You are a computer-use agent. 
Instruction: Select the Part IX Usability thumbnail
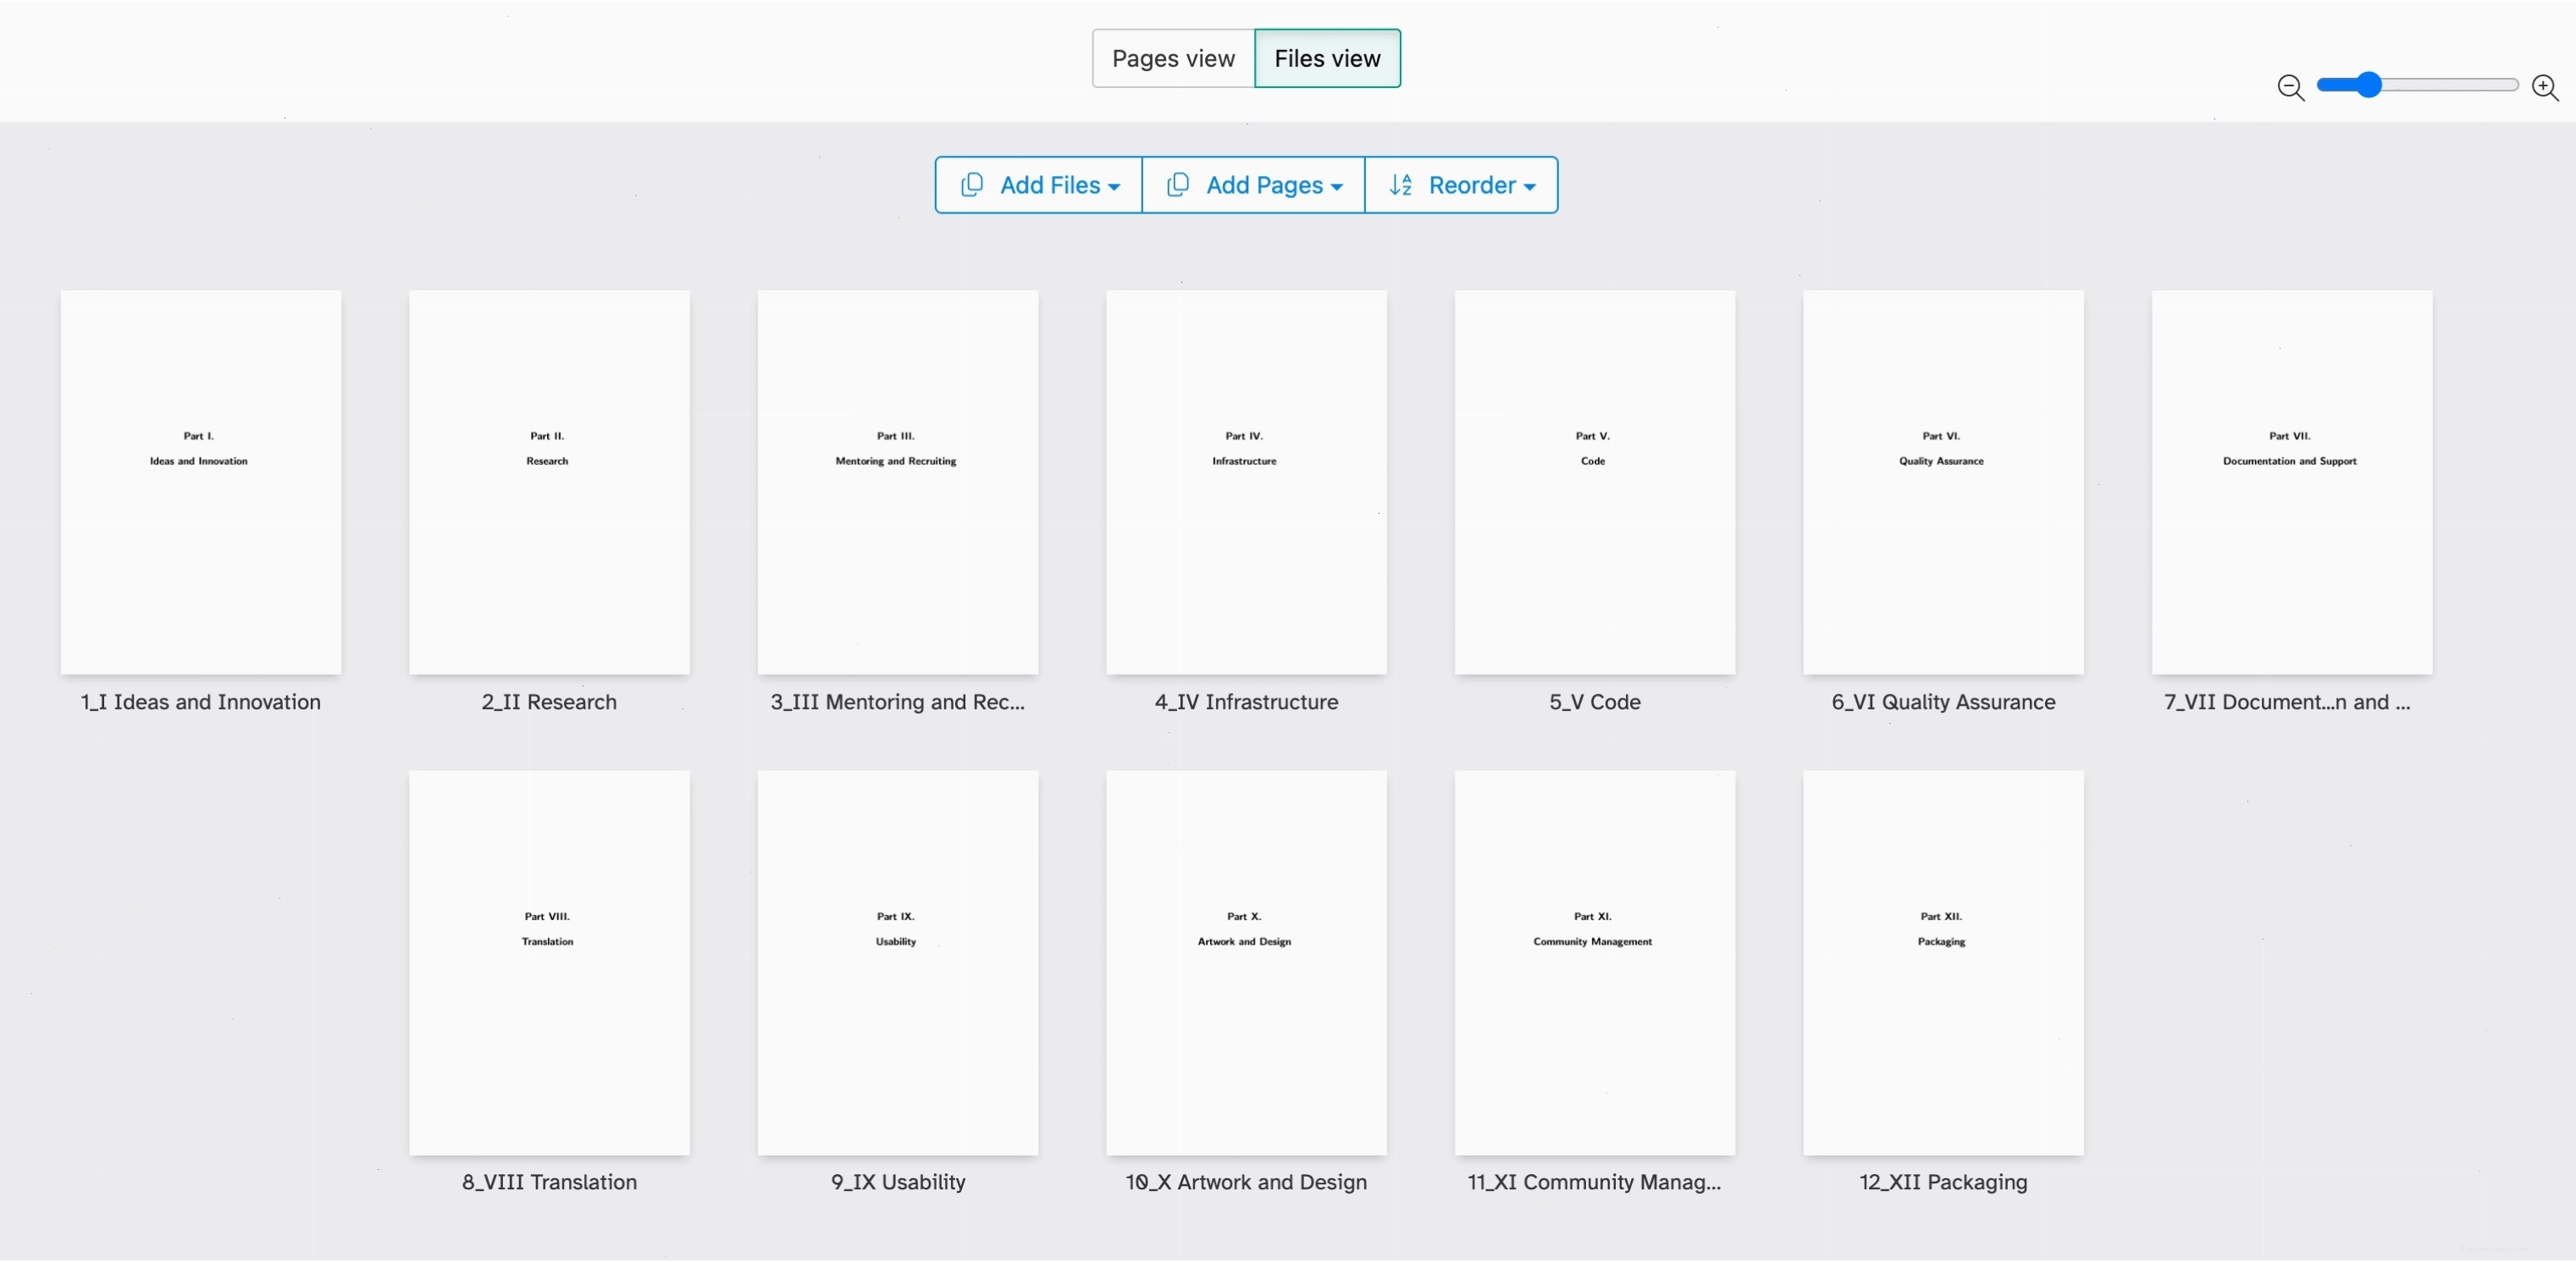[898, 963]
